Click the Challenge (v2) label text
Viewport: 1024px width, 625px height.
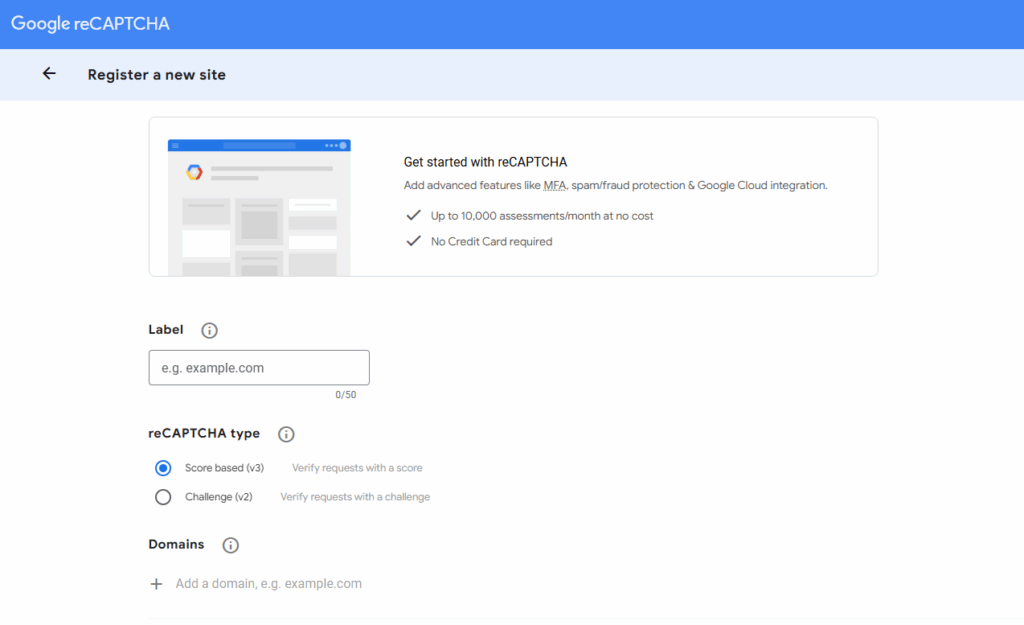219,497
